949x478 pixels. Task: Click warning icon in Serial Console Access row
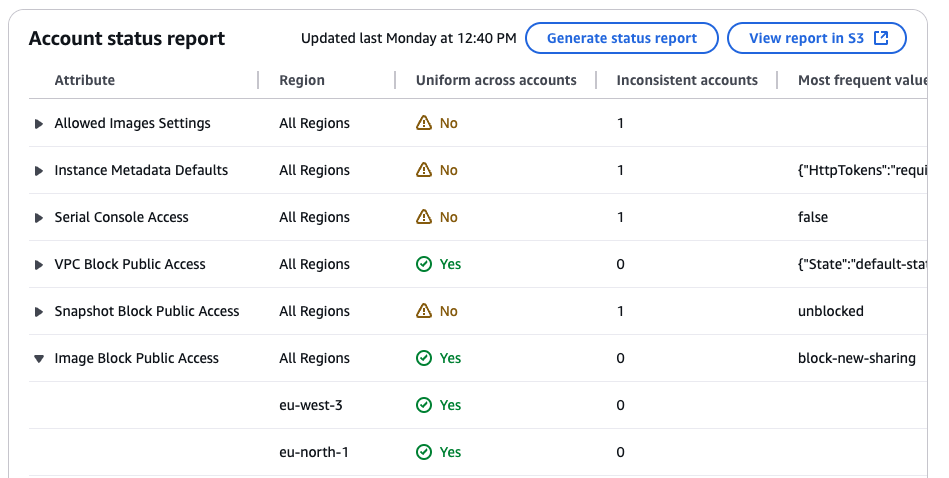pyautogui.click(x=424, y=217)
